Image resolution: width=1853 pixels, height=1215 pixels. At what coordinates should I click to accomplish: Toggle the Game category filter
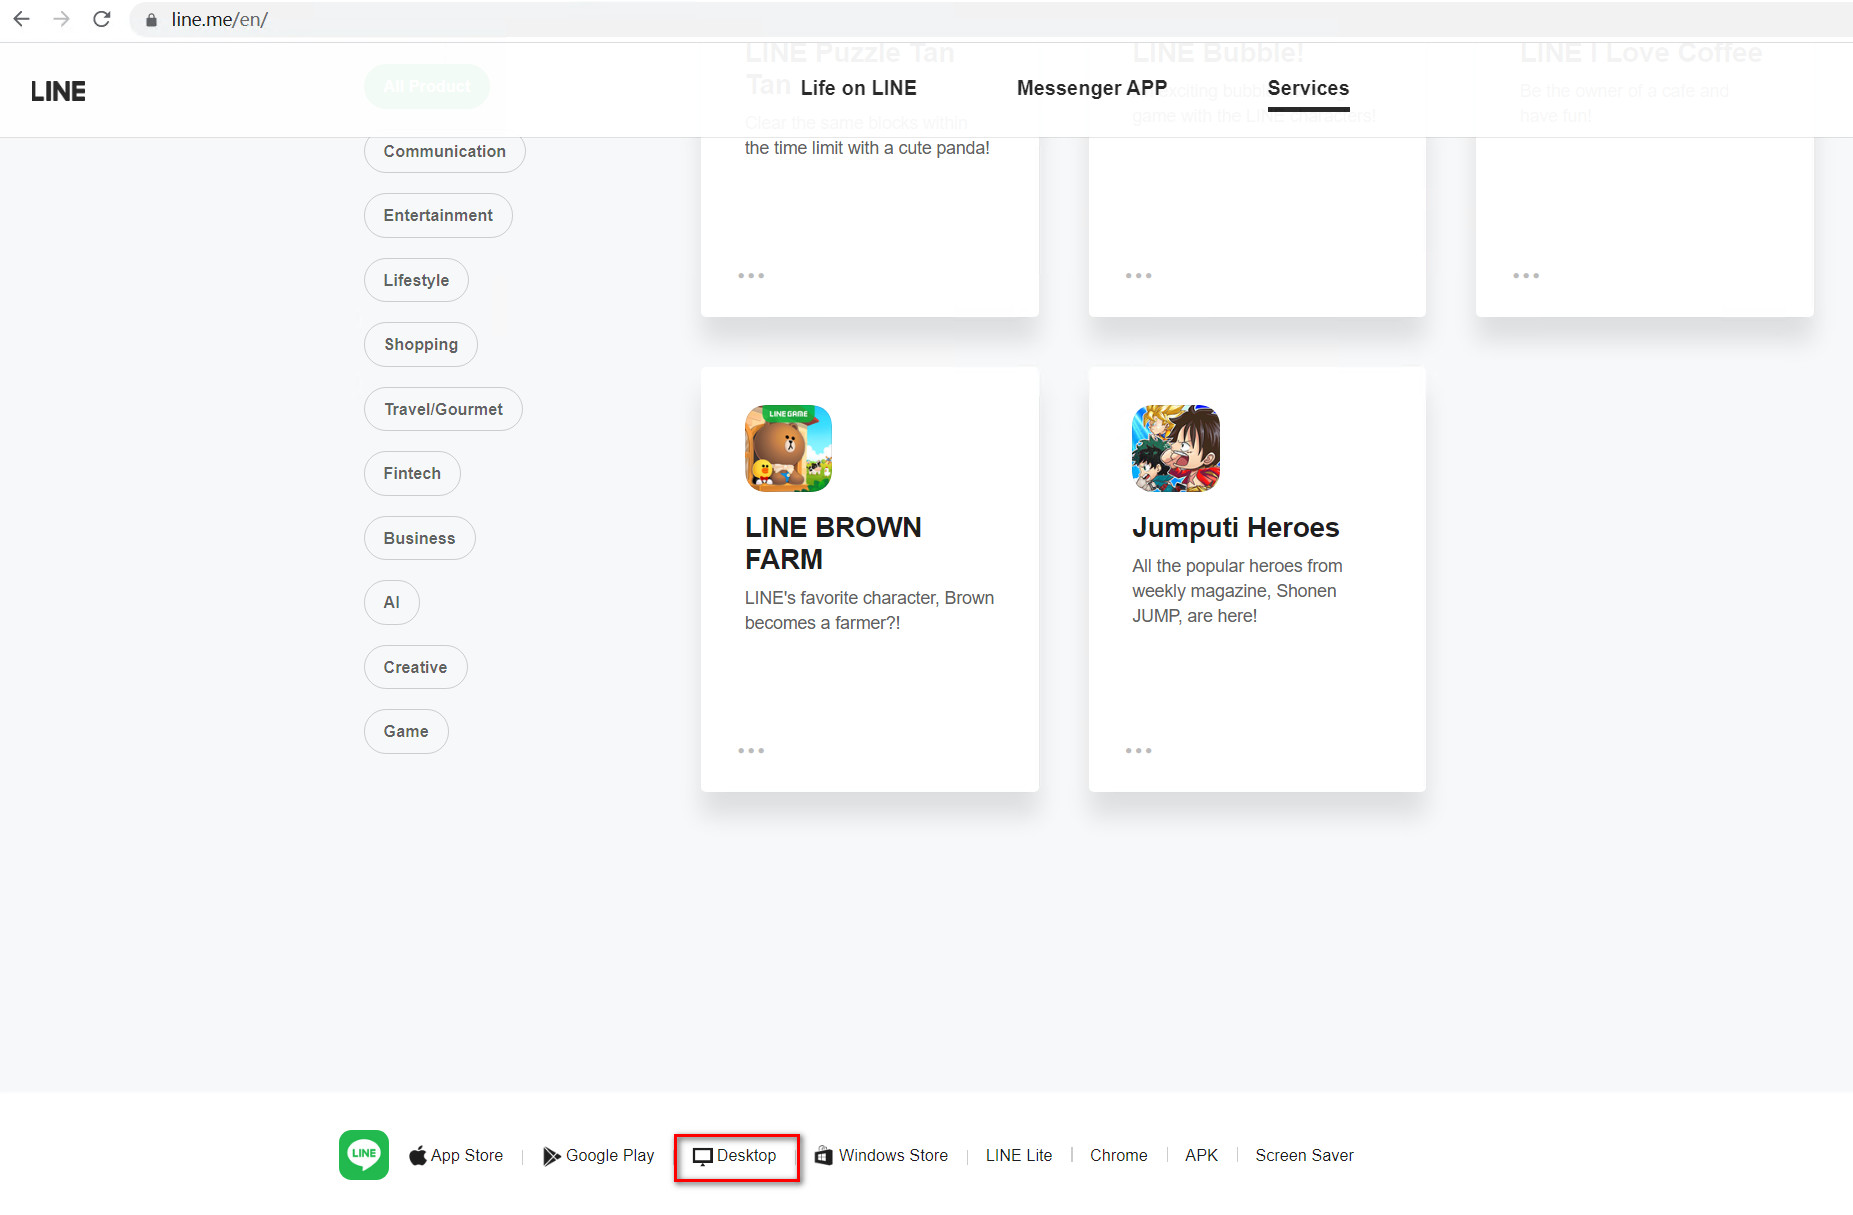tap(406, 731)
